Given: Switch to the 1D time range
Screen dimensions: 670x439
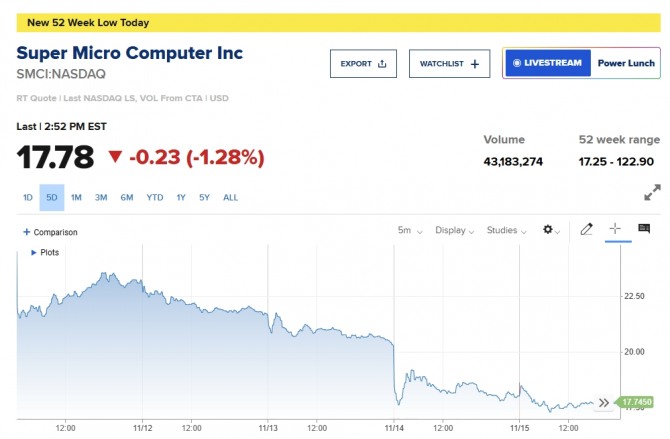Looking at the screenshot, I should tap(28, 197).
